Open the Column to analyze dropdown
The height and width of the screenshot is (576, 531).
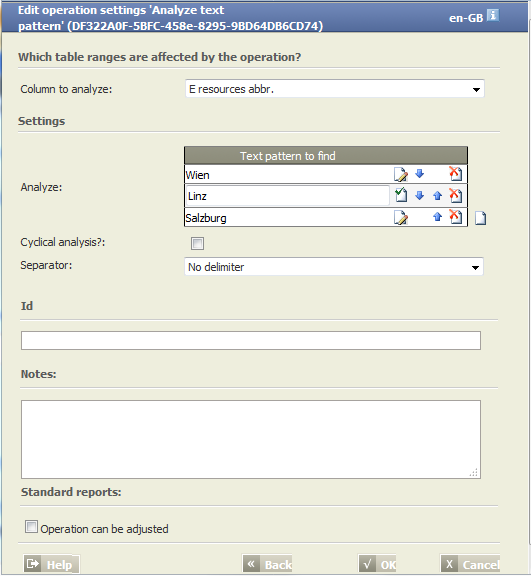coord(335,89)
